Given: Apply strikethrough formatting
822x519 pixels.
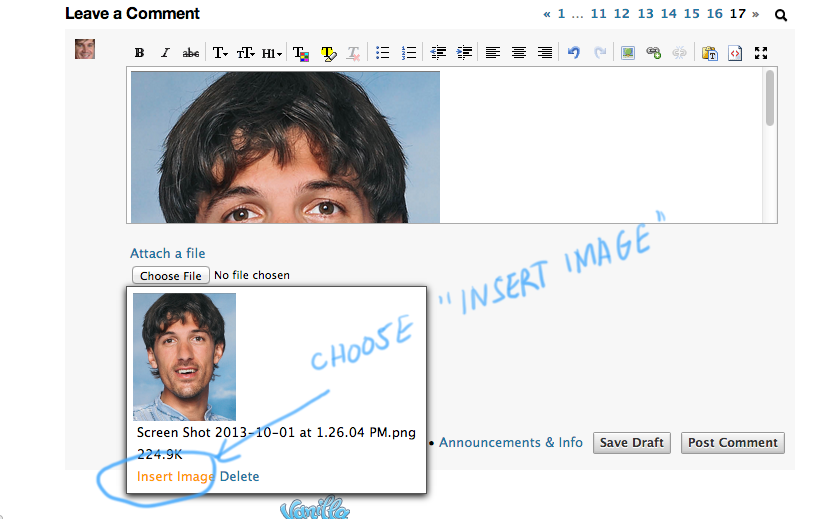Looking at the screenshot, I should pos(191,53).
